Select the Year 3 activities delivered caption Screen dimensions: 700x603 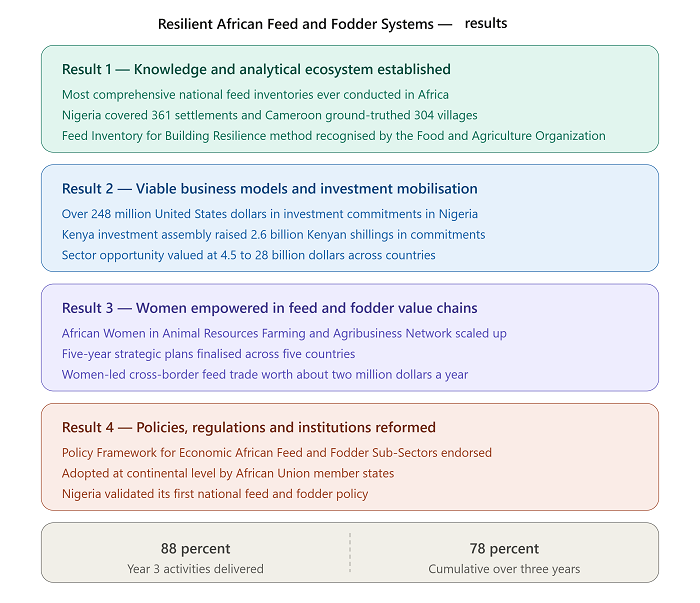pyautogui.click(x=196, y=569)
